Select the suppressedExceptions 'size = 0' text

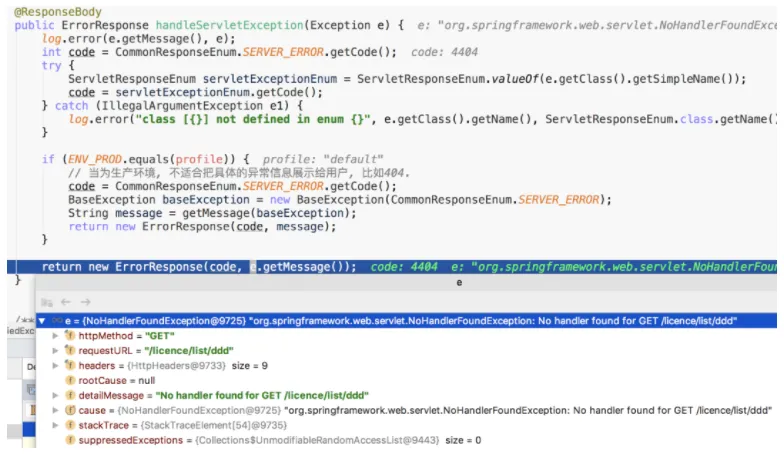pyautogui.click(x=463, y=440)
